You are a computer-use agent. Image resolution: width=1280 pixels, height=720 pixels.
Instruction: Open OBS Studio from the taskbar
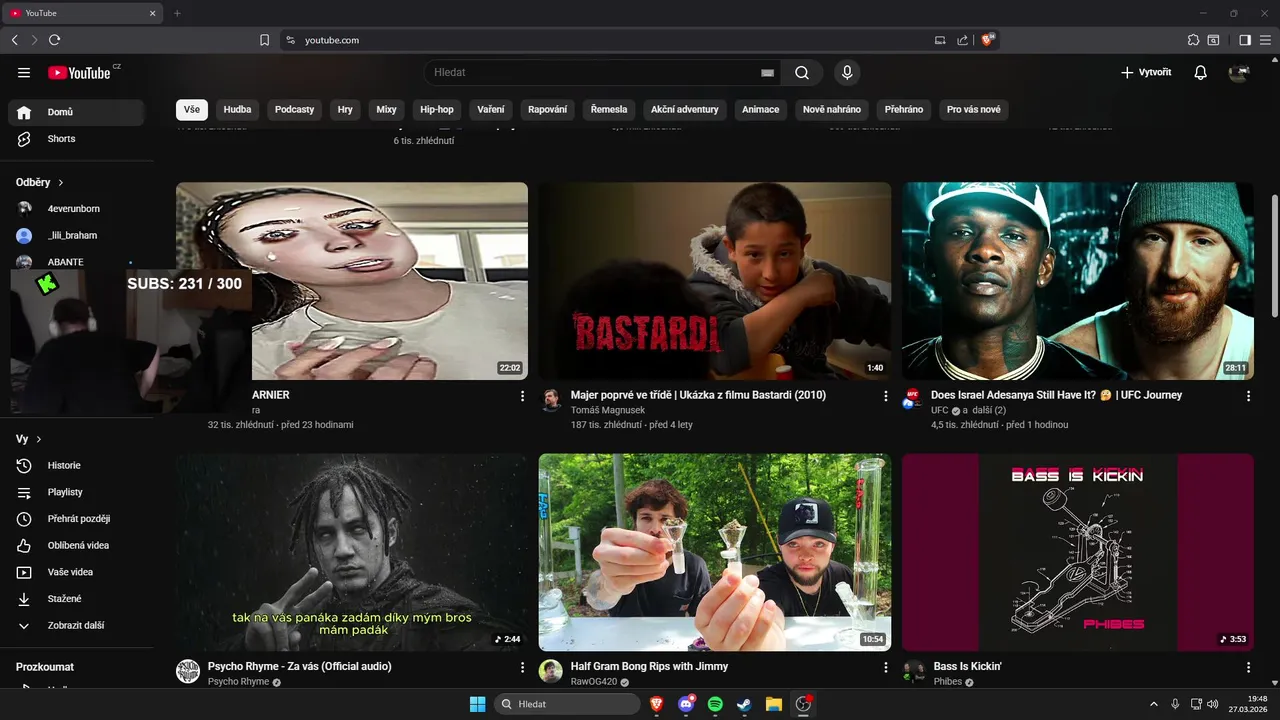pyautogui.click(x=803, y=704)
